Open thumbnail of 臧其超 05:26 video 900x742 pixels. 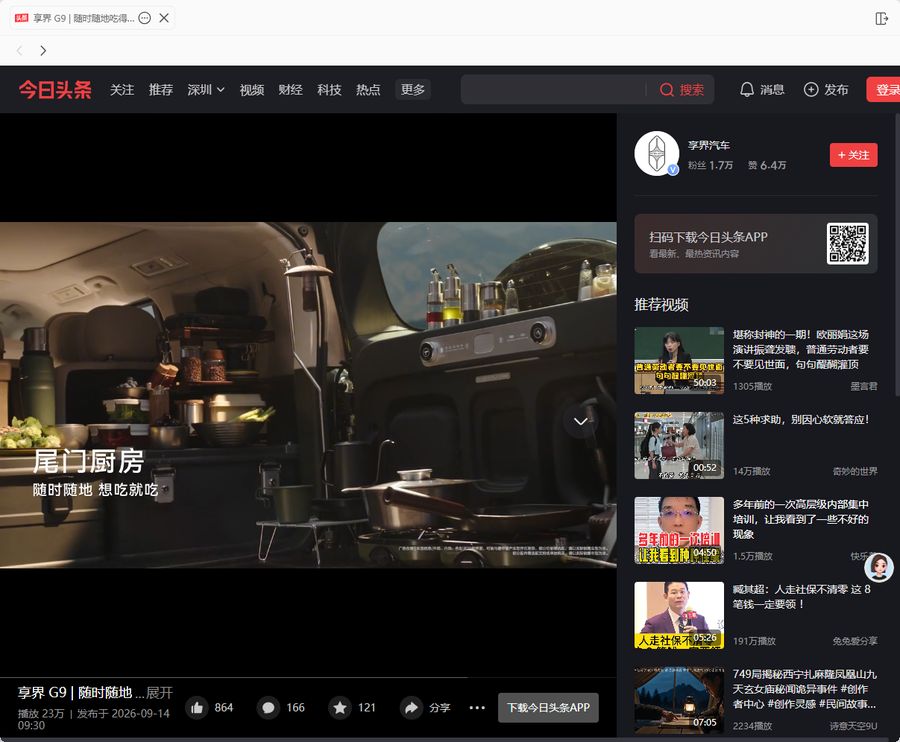click(679, 615)
